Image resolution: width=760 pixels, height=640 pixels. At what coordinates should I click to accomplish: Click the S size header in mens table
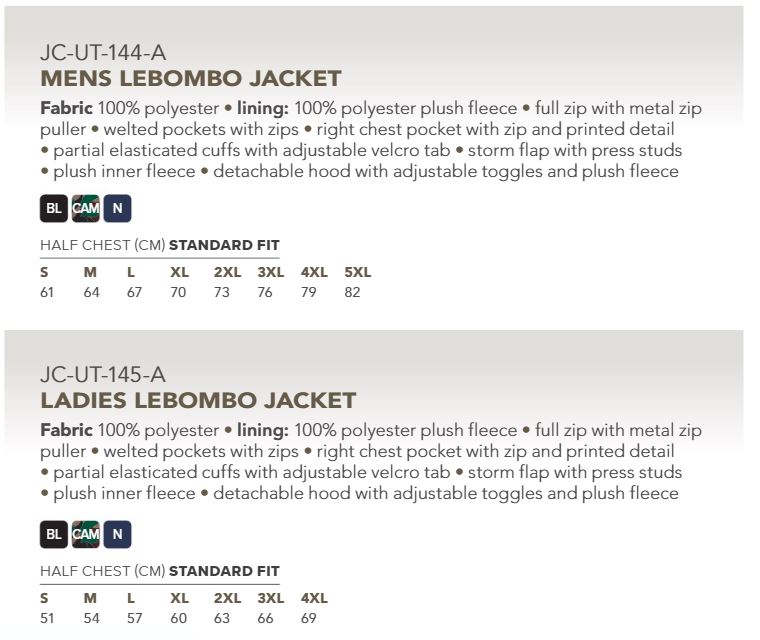[x=44, y=272]
